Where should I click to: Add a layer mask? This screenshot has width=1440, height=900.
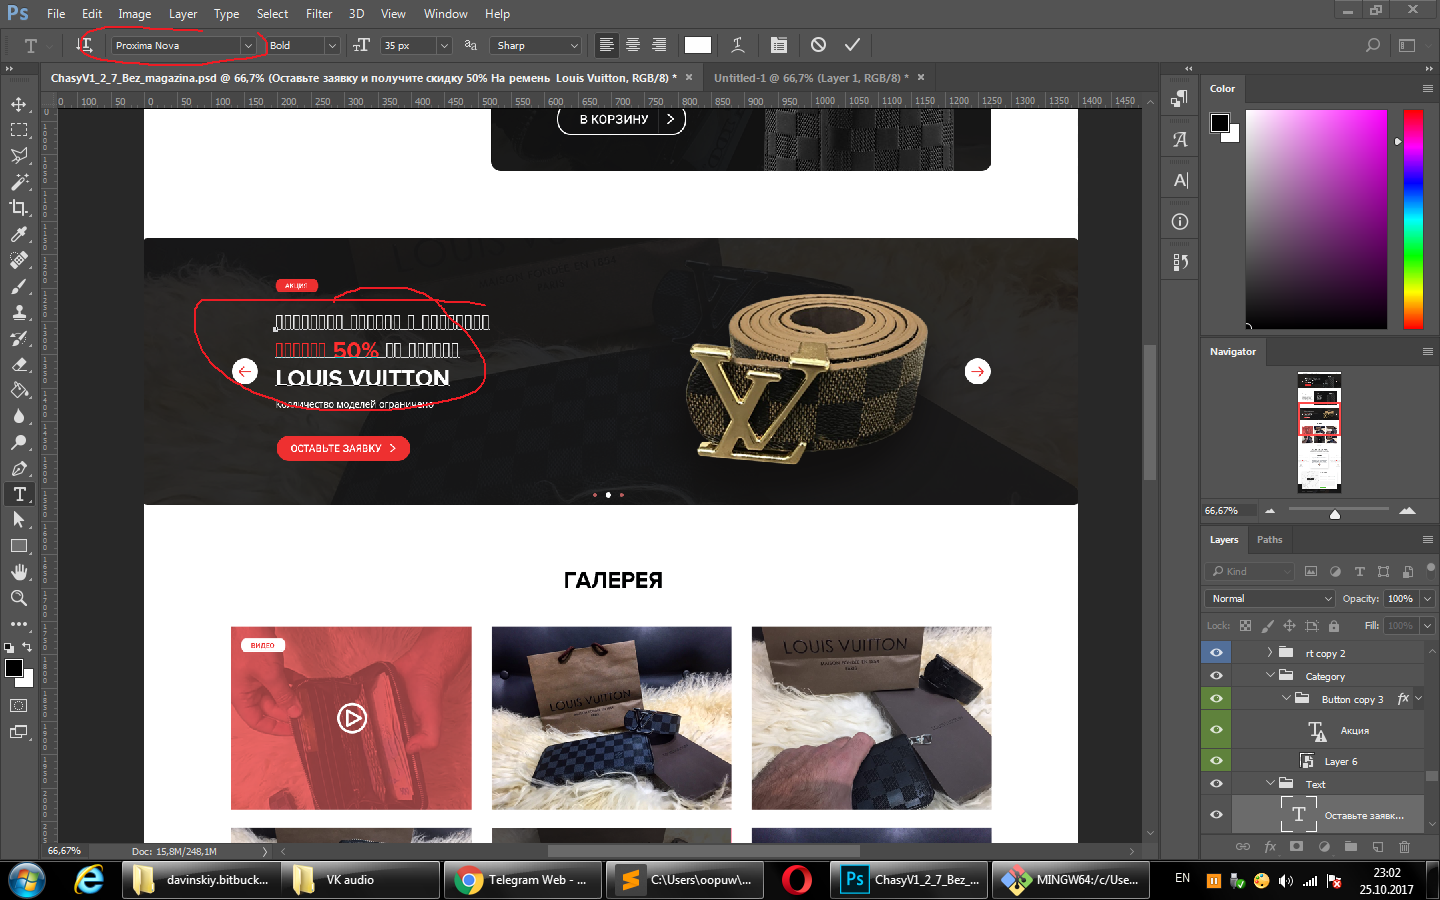click(x=1296, y=846)
